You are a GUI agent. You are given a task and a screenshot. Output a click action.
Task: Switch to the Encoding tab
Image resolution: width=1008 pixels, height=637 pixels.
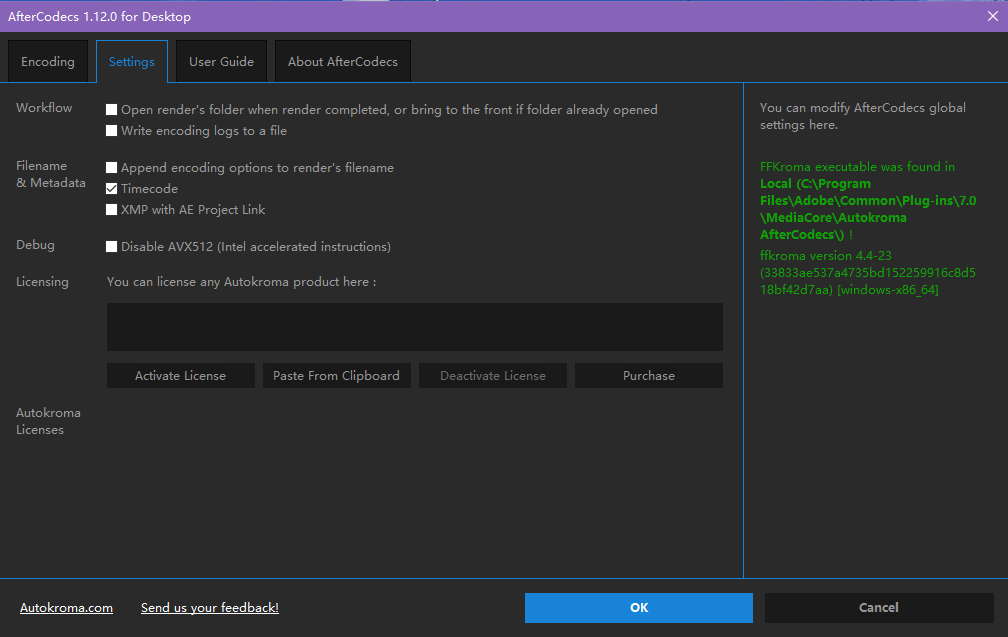(x=48, y=60)
